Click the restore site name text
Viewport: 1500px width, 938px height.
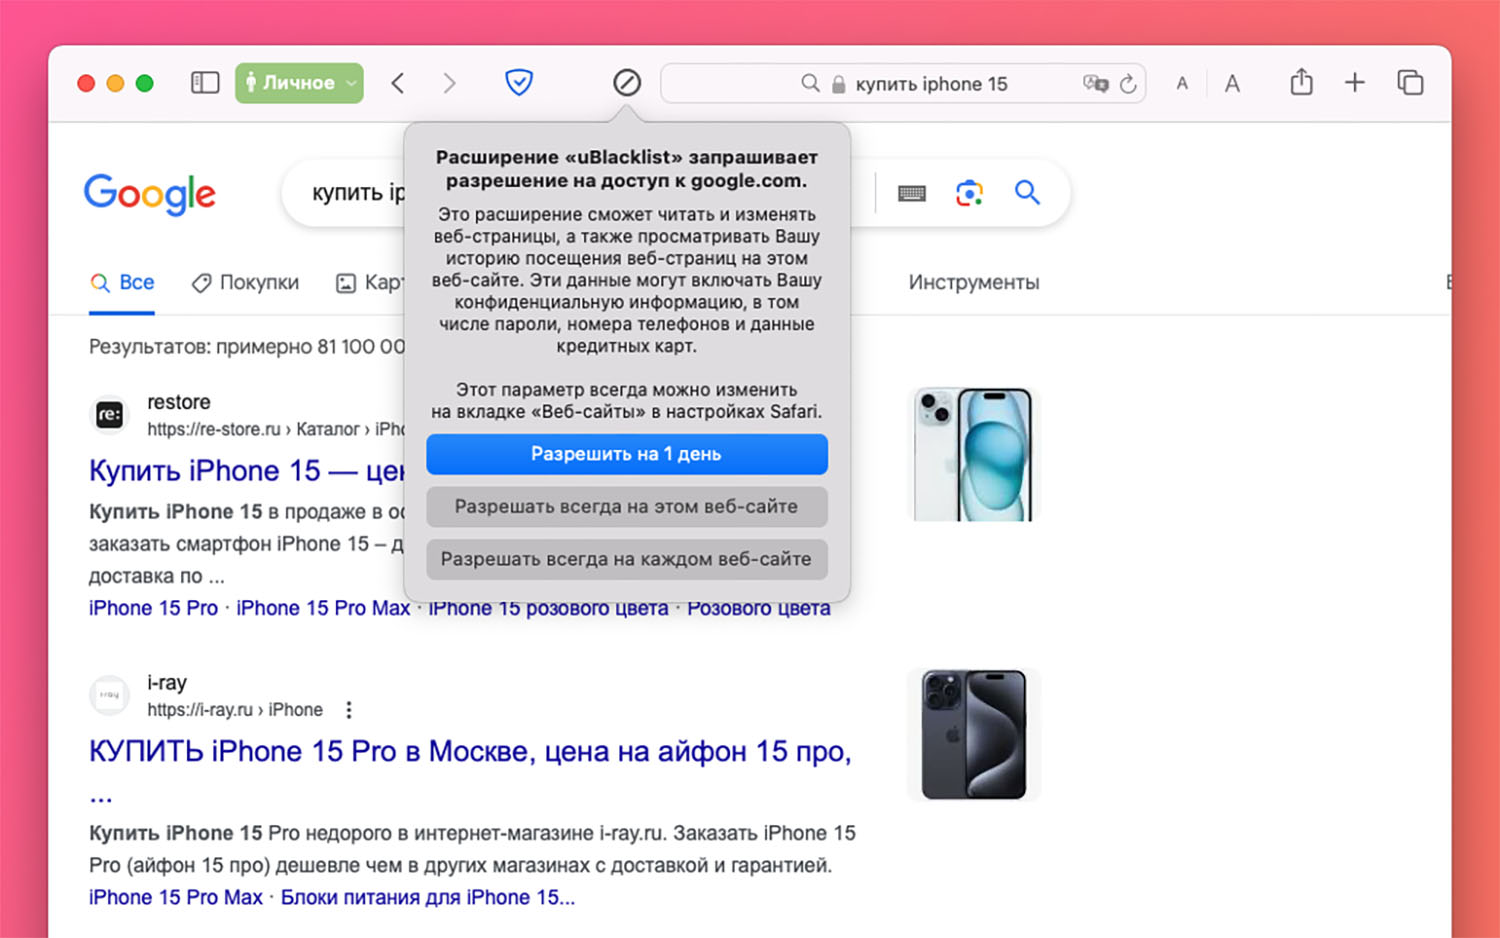(x=179, y=402)
